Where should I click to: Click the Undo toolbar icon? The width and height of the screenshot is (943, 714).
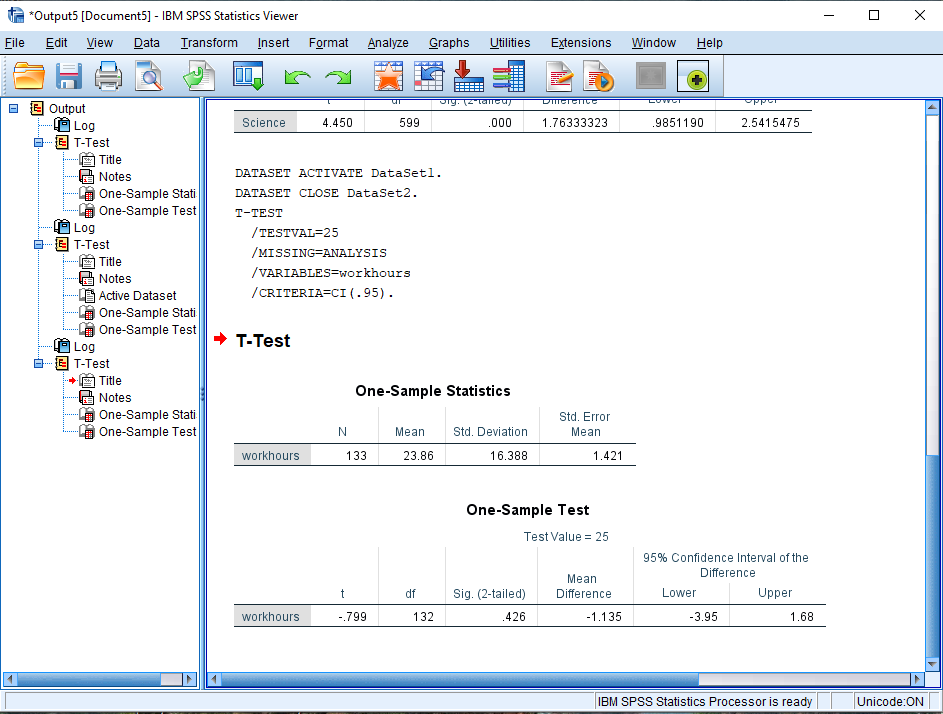[295, 76]
